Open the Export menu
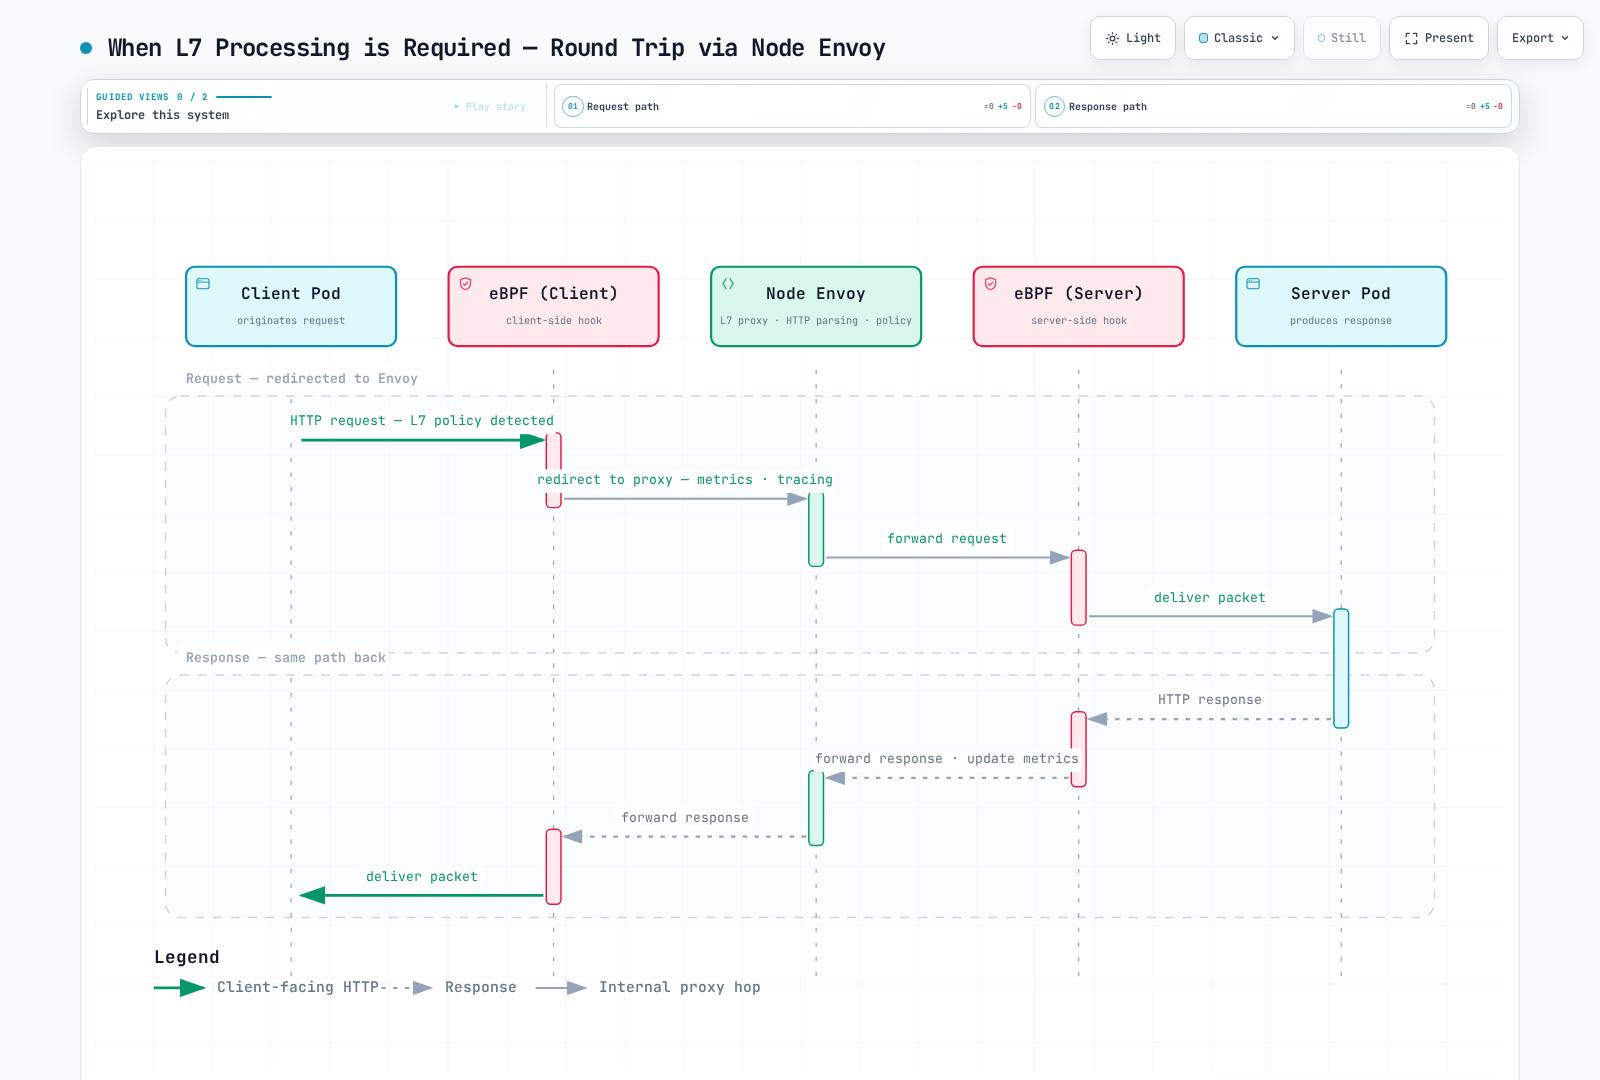The height and width of the screenshot is (1080, 1600). (1540, 38)
